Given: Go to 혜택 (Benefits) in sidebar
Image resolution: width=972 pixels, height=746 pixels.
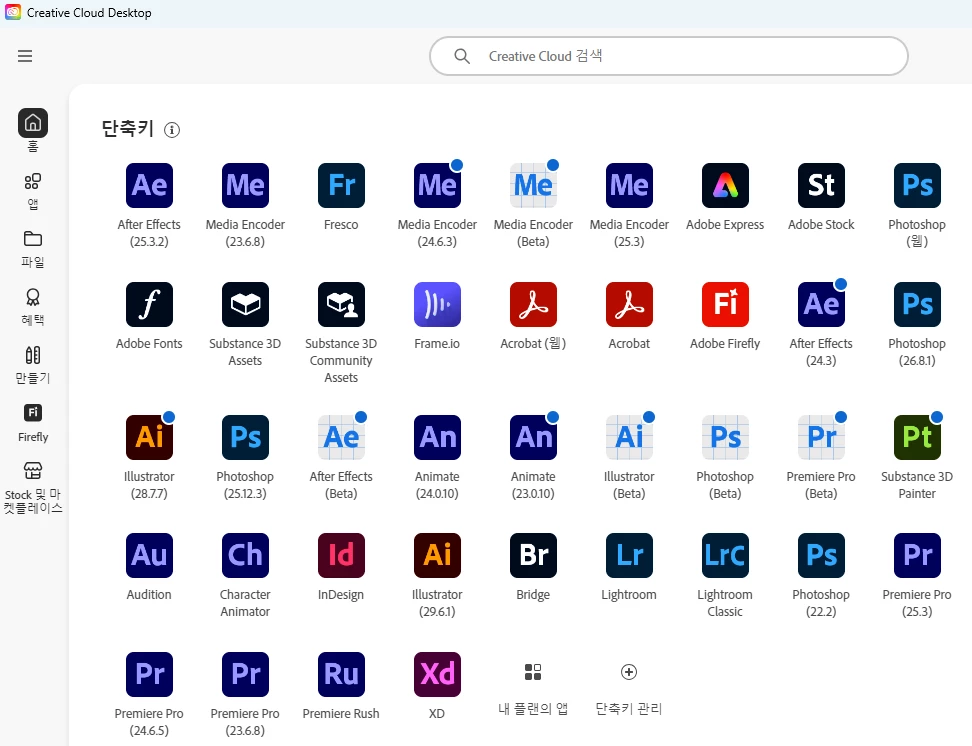Looking at the screenshot, I should (33, 307).
